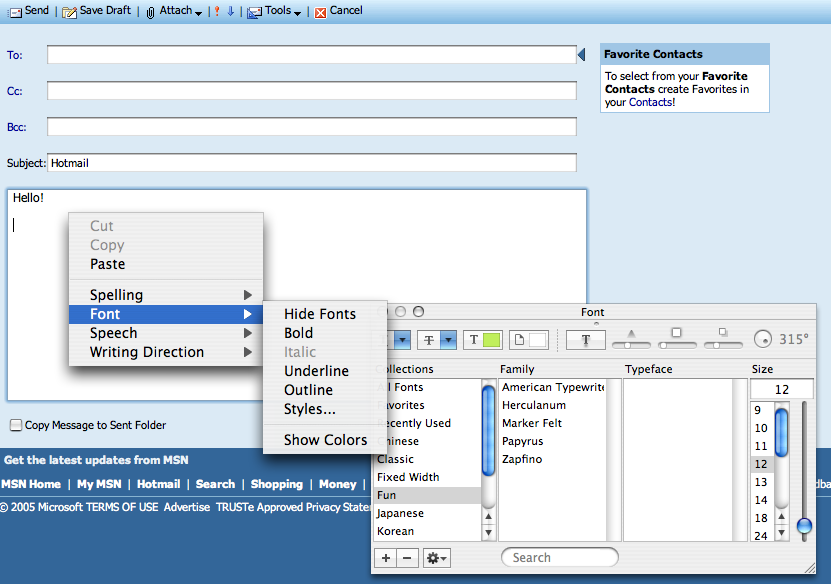Click the Cancel button label
The image size is (831, 584).
[x=346, y=10]
